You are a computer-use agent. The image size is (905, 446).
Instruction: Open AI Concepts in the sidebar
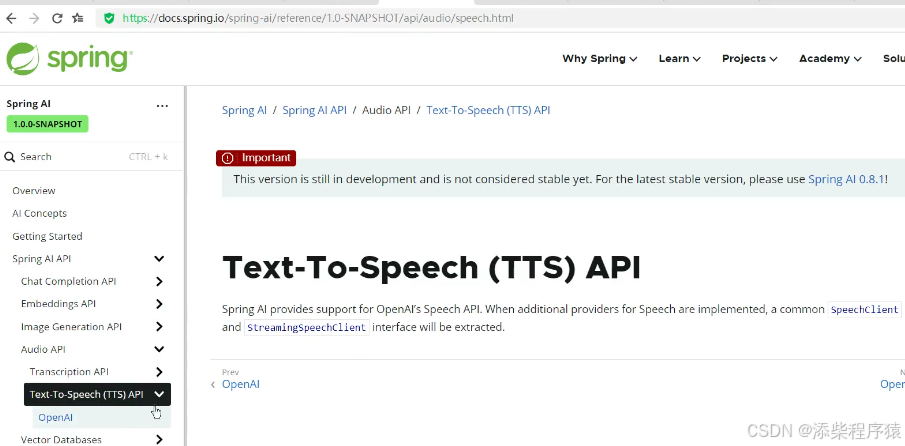(40, 213)
